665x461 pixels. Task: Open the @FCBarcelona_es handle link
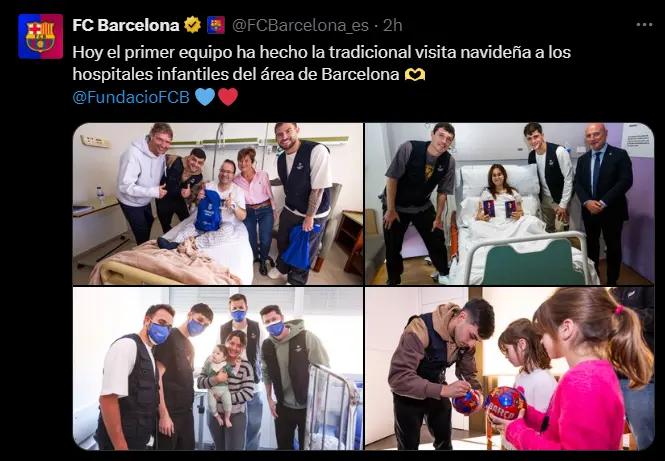(300, 26)
